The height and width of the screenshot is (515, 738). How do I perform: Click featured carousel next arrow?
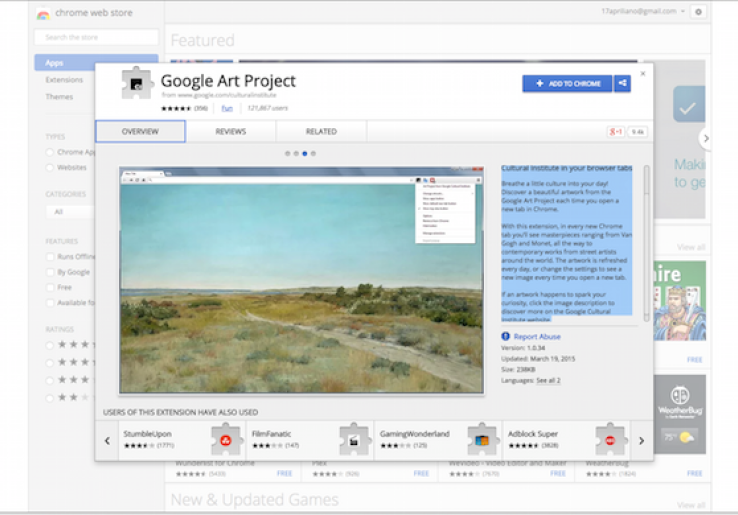tap(705, 138)
